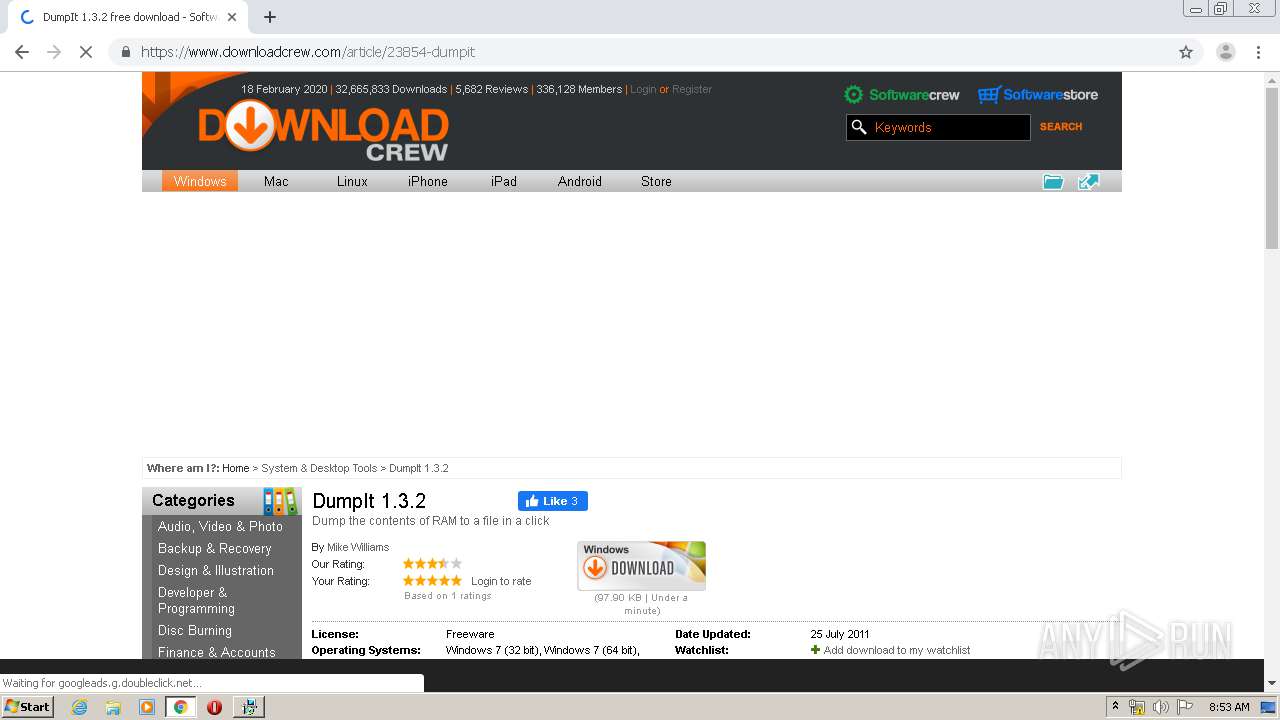Click Login to rate link
1280x720 pixels.
pyautogui.click(x=501, y=581)
